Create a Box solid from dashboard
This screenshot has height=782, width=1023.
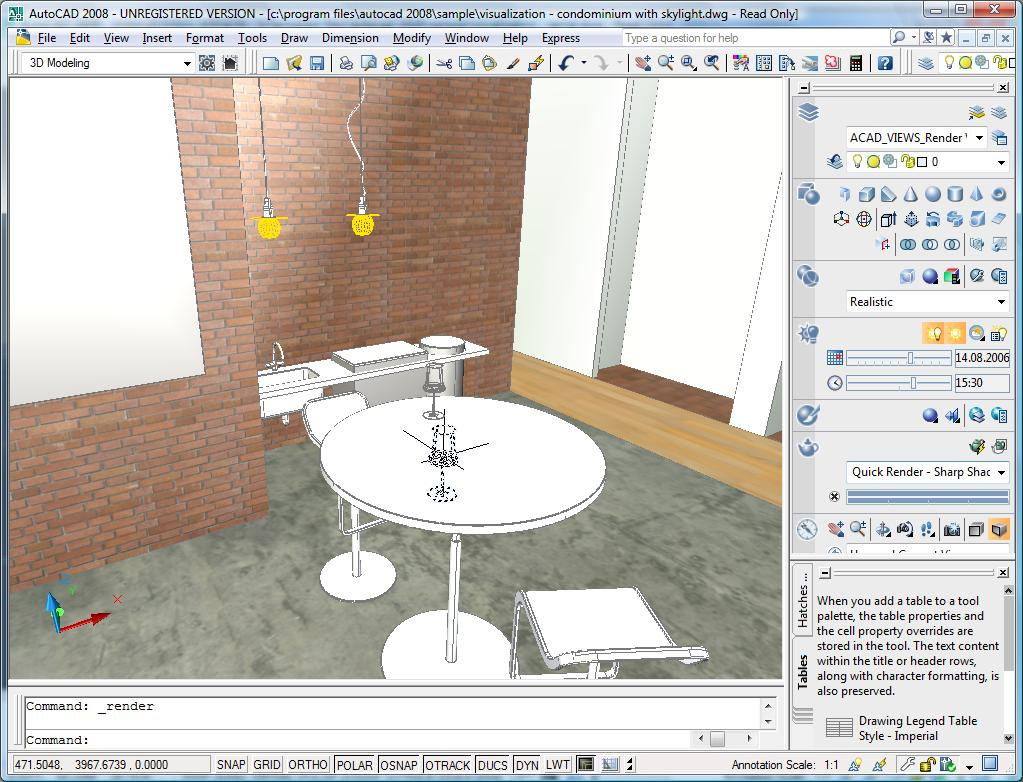click(866, 194)
